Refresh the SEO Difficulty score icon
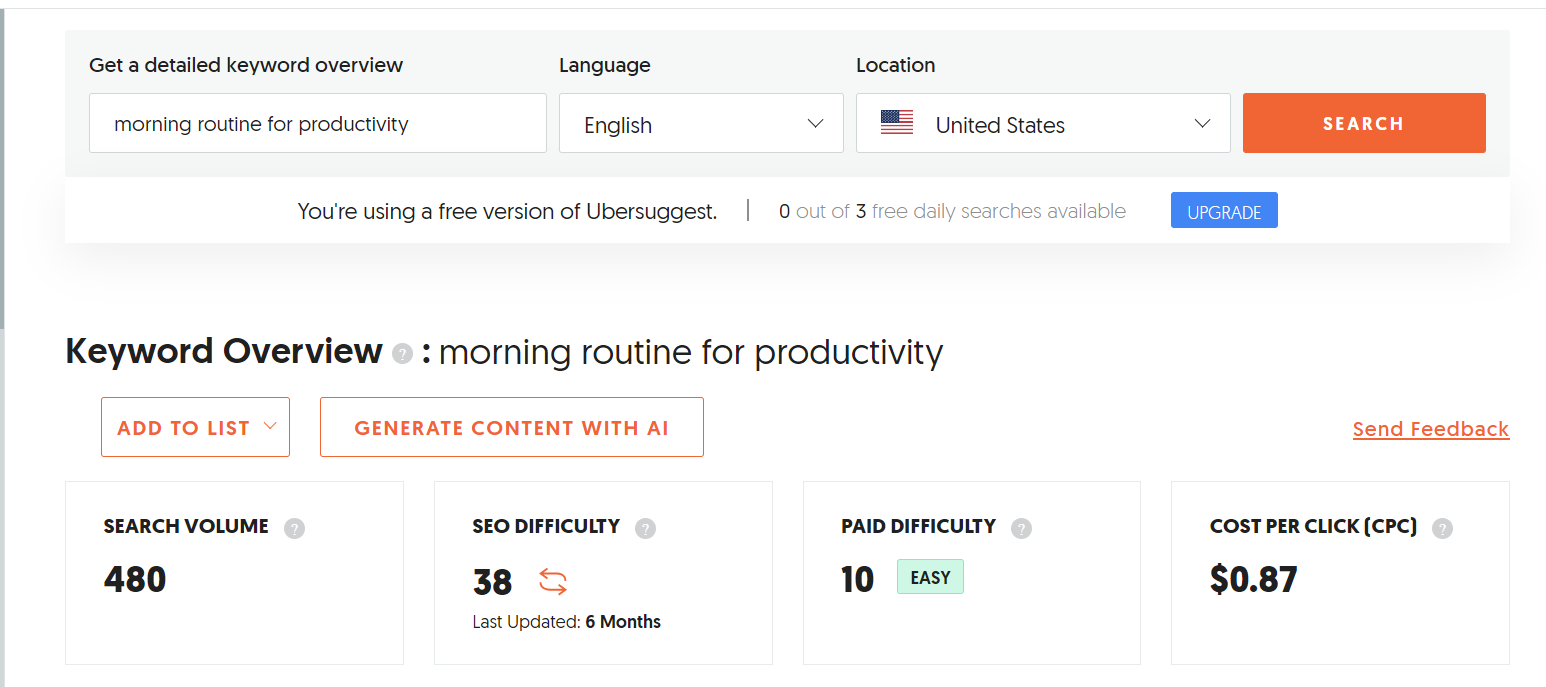 [x=553, y=581]
